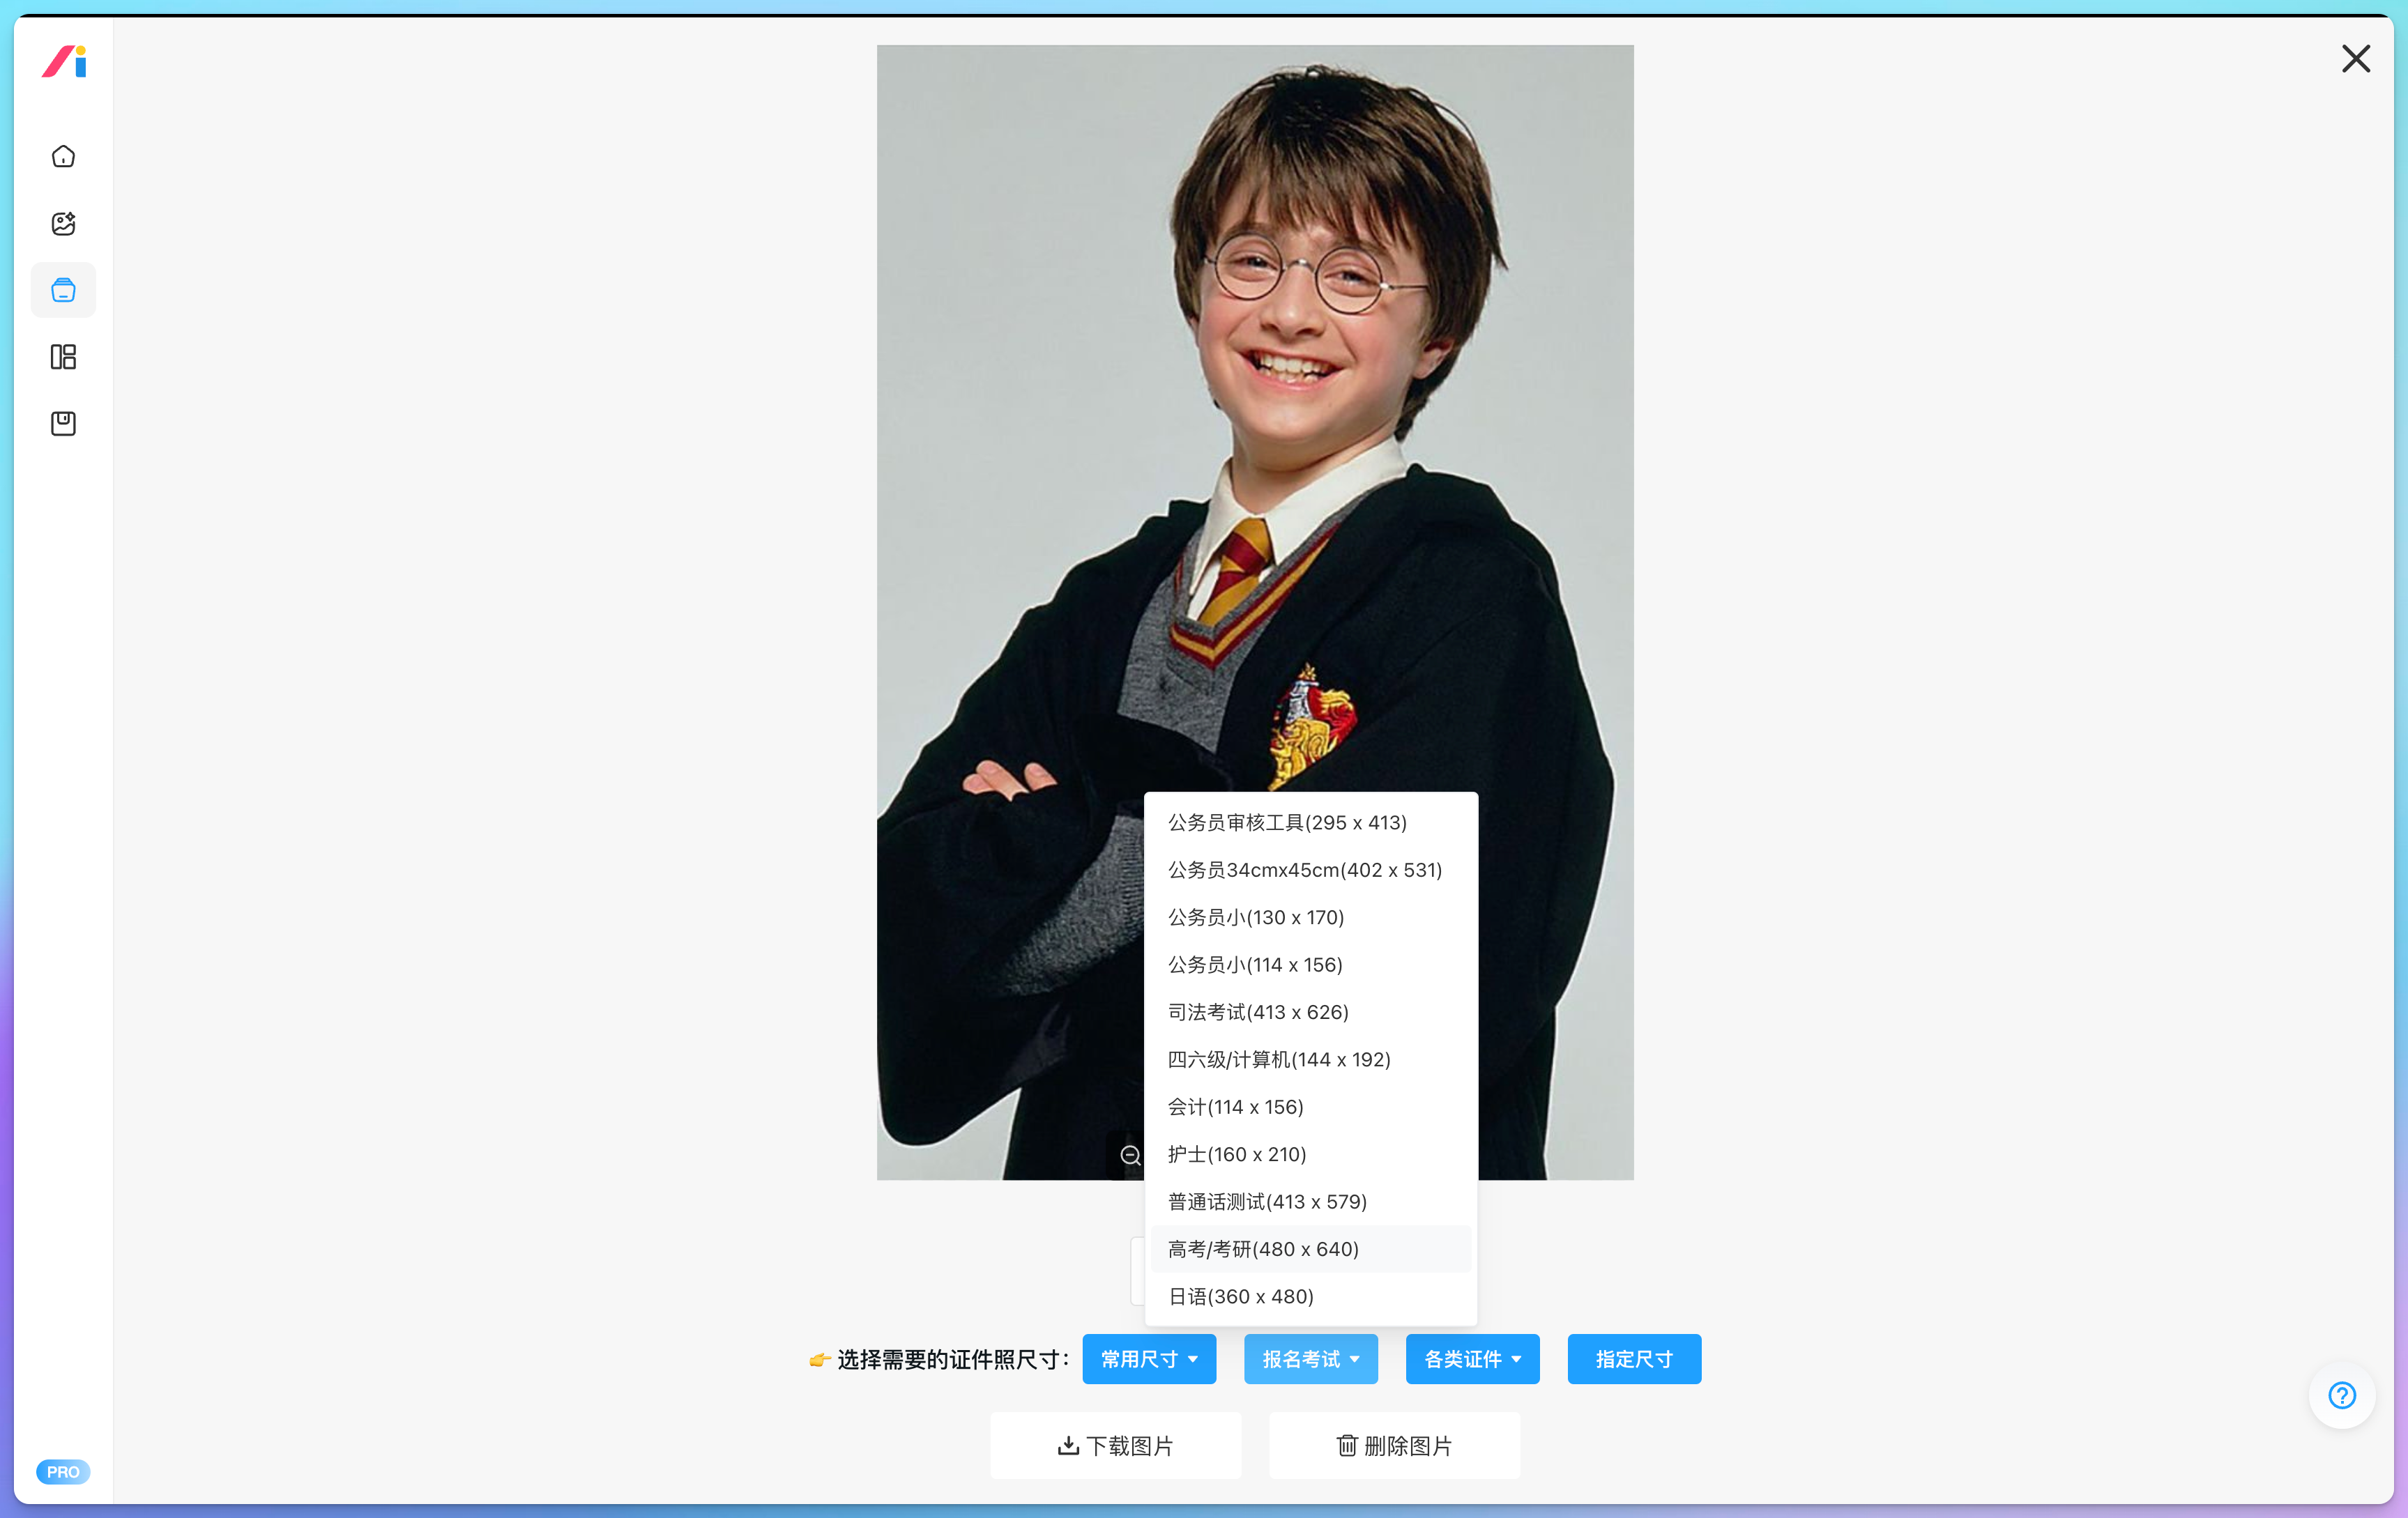The width and height of the screenshot is (2408, 1518).
Task: Click the help question mark icon
Action: 2341,1394
